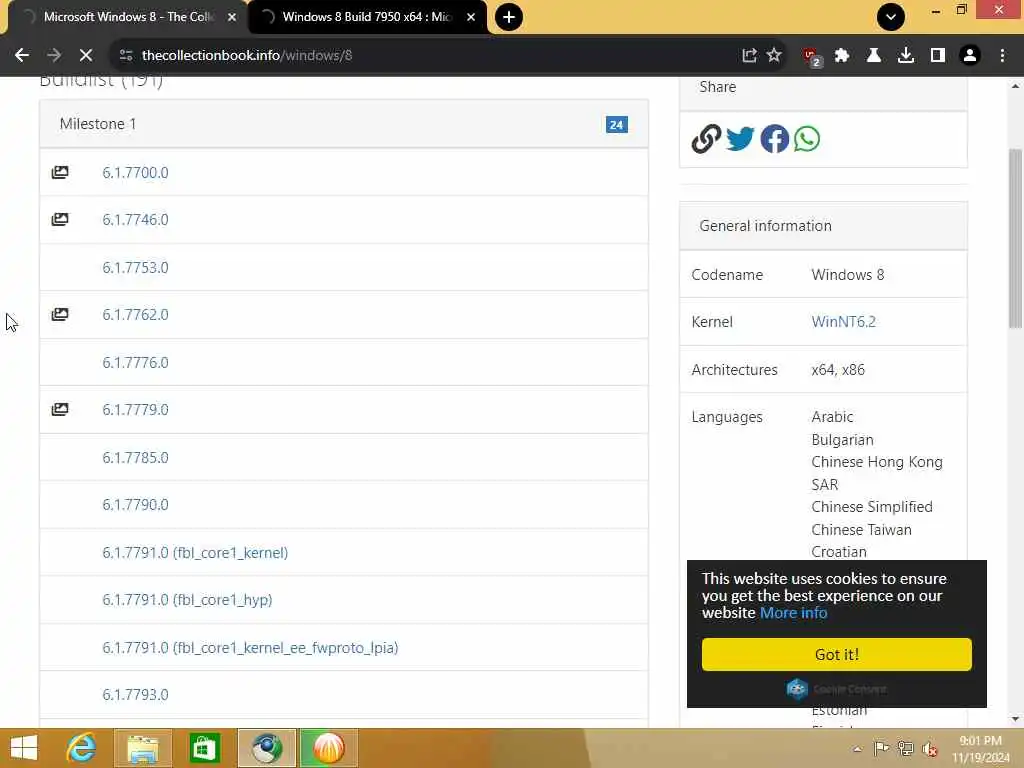Open 6.1.7791.0 (fbl_core1_kernel_ee_fwproto_lpia) link
The image size is (1024, 768).
coord(250,648)
